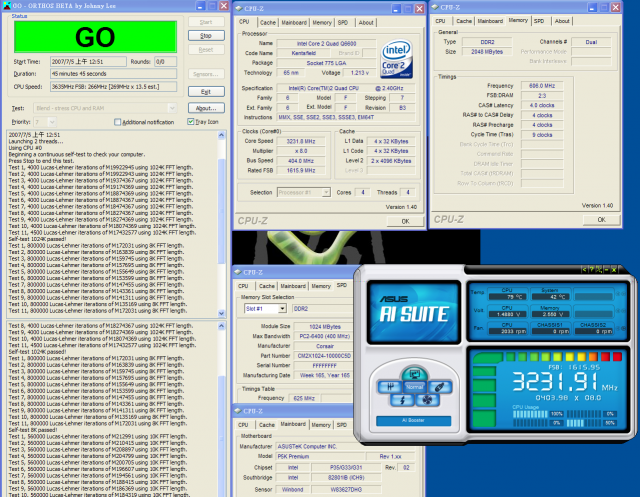Open the equalizer-bars tool in AI Suite
Viewport: 640px width, 497px height.
(x=390, y=387)
